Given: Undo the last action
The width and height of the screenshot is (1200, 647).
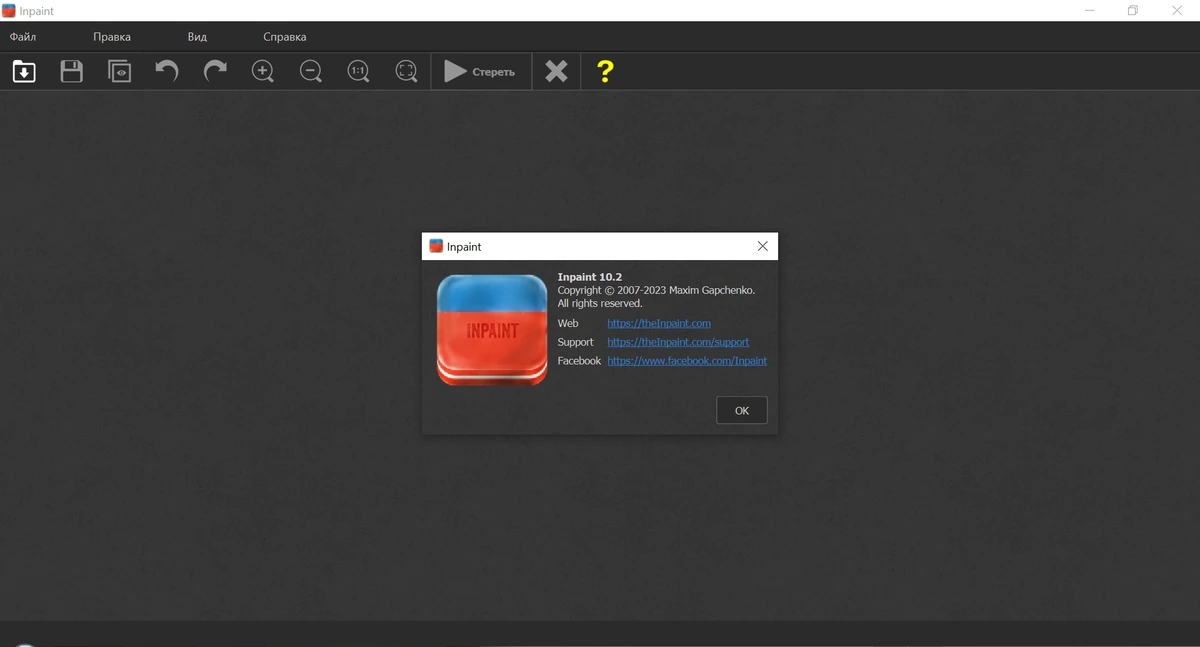Looking at the screenshot, I should tap(167, 71).
